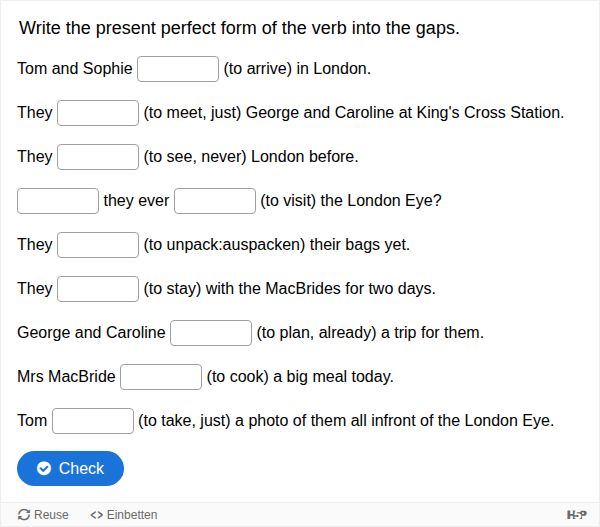The height and width of the screenshot is (527, 600).
Task: Click the '(to cook)' answer box
Action: point(161,377)
